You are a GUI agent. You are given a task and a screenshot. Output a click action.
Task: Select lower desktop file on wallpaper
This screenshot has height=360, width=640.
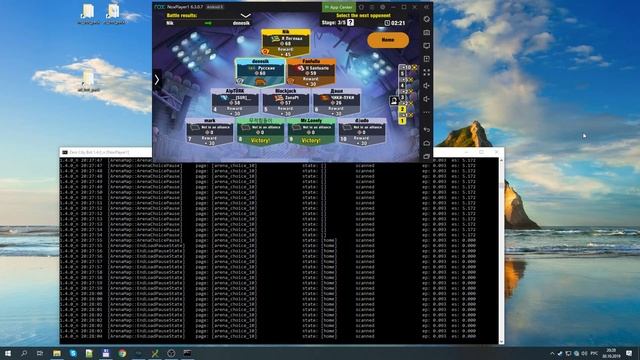coord(89,82)
